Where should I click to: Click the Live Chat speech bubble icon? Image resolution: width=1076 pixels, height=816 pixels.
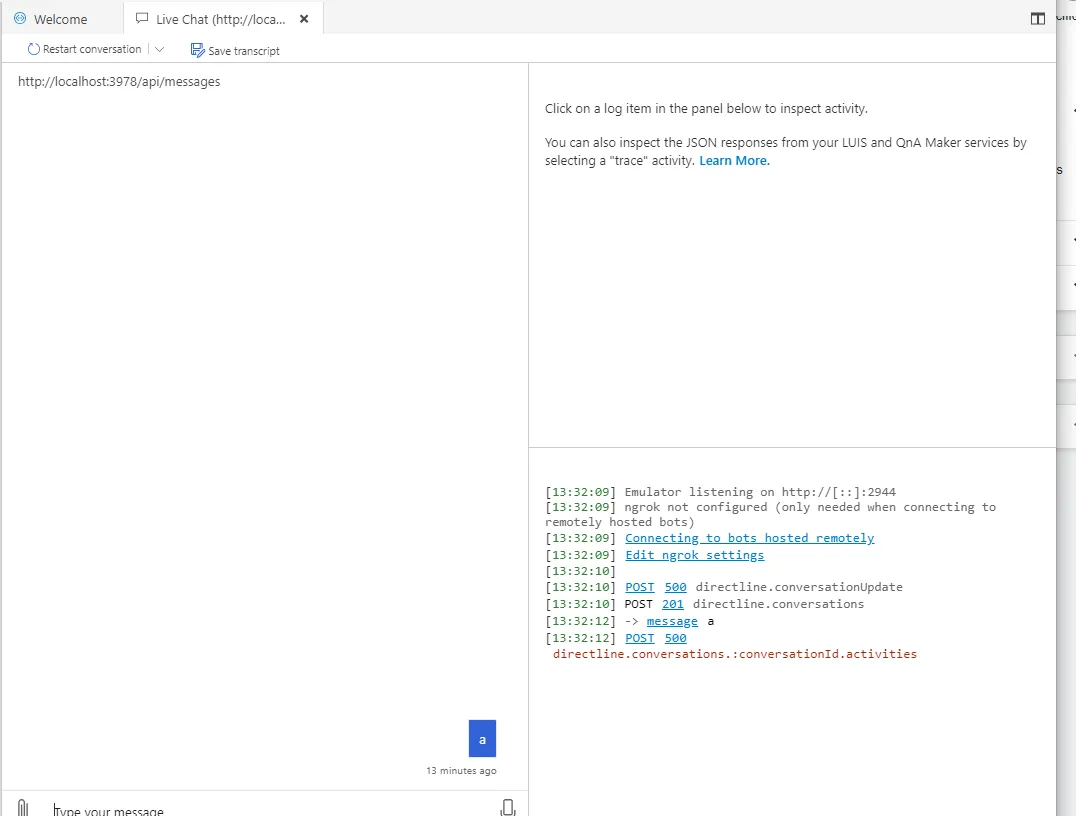(142, 19)
